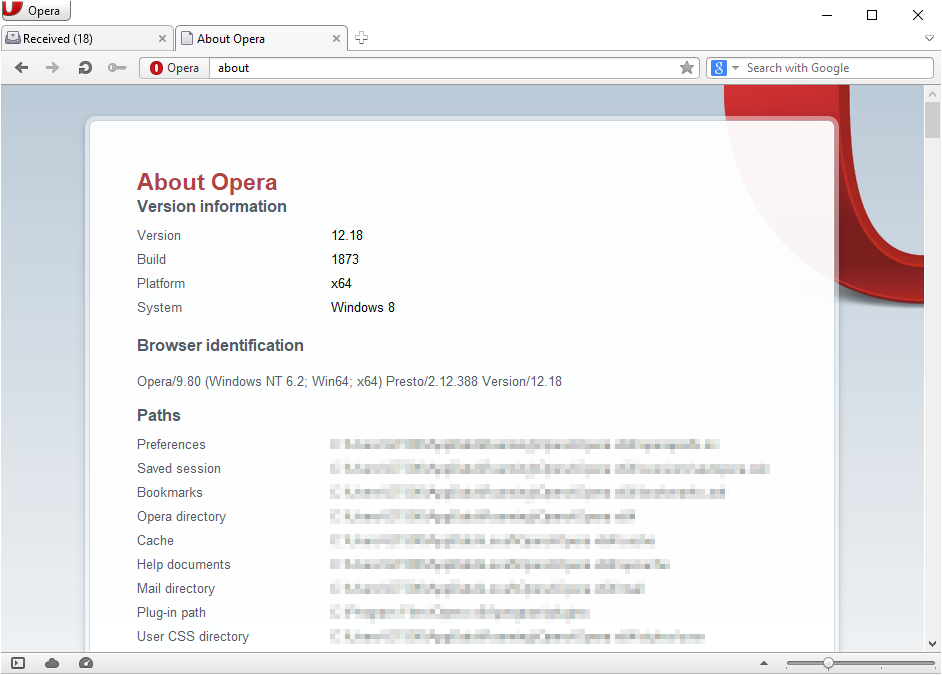Image resolution: width=942 pixels, height=675 pixels.
Task: Focus the Search with Google field
Action: (x=837, y=68)
